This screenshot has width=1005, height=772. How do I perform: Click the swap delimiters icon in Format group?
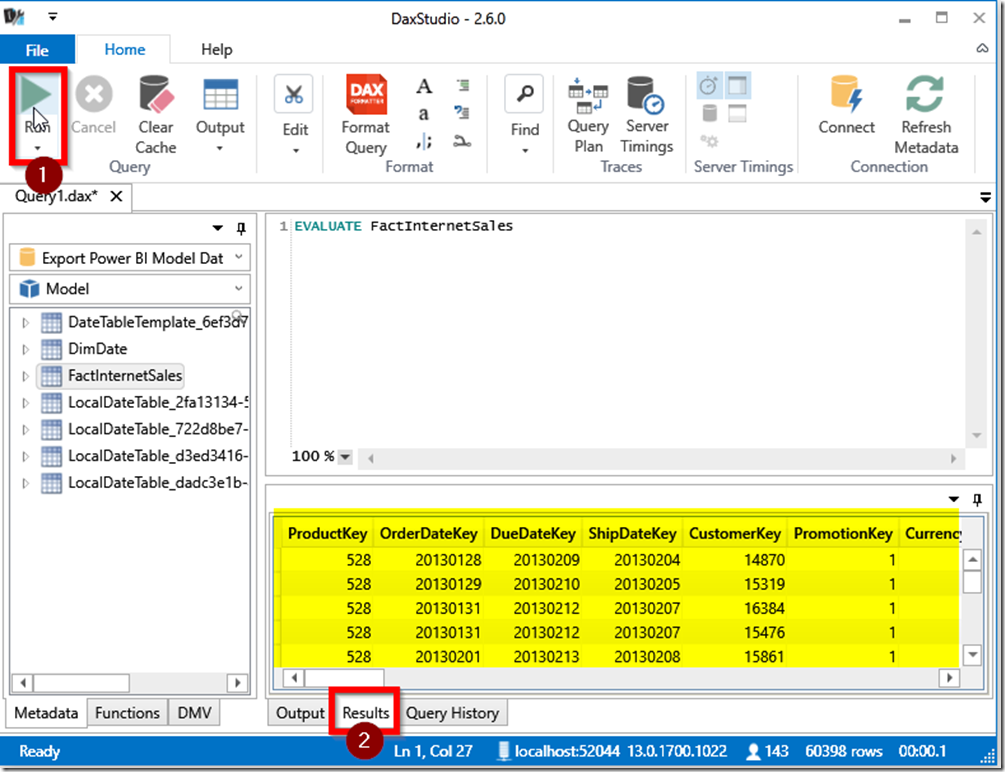[x=424, y=142]
